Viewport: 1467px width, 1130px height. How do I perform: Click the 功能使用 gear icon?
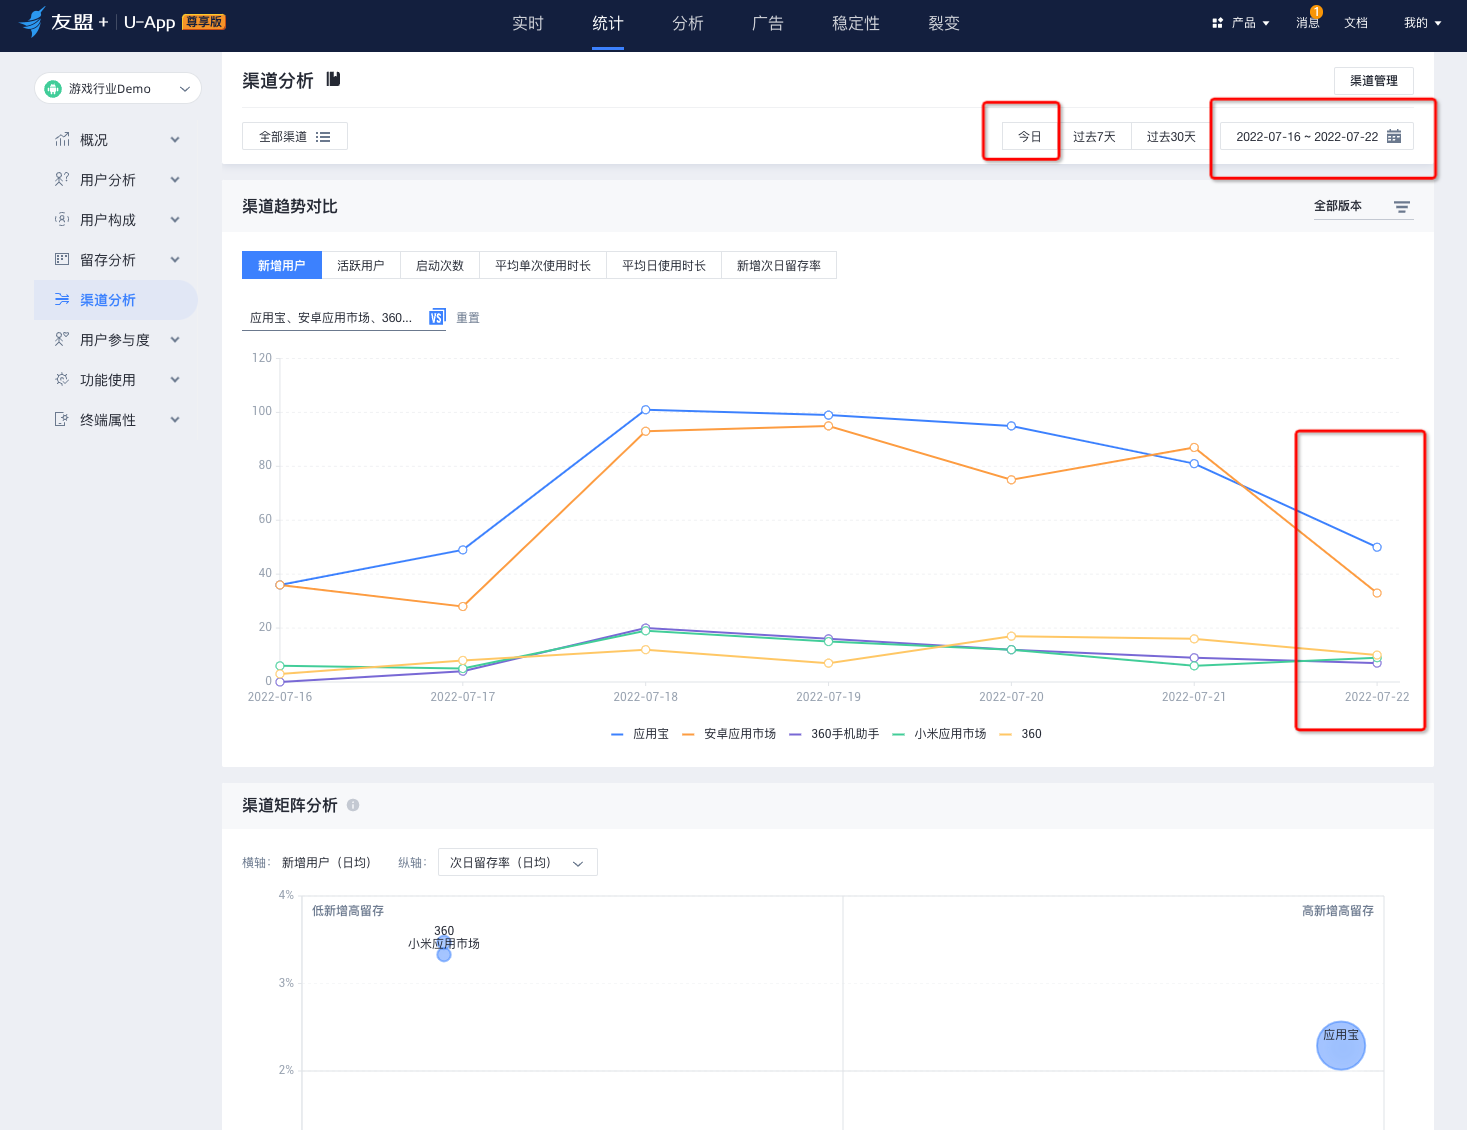[62, 380]
